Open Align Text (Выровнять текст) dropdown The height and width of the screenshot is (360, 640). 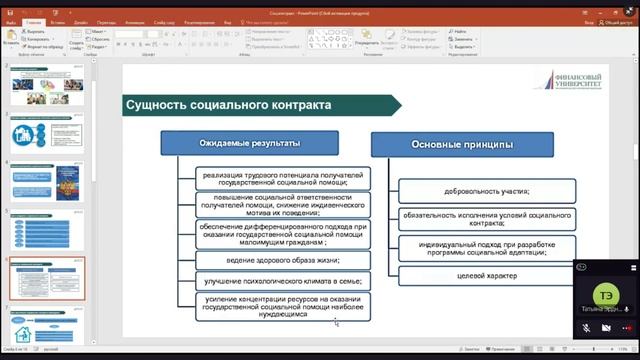[265, 39]
